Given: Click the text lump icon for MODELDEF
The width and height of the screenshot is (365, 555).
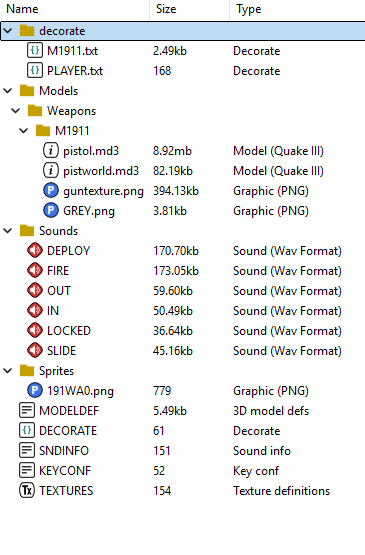Looking at the screenshot, I should (x=27, y=411).
